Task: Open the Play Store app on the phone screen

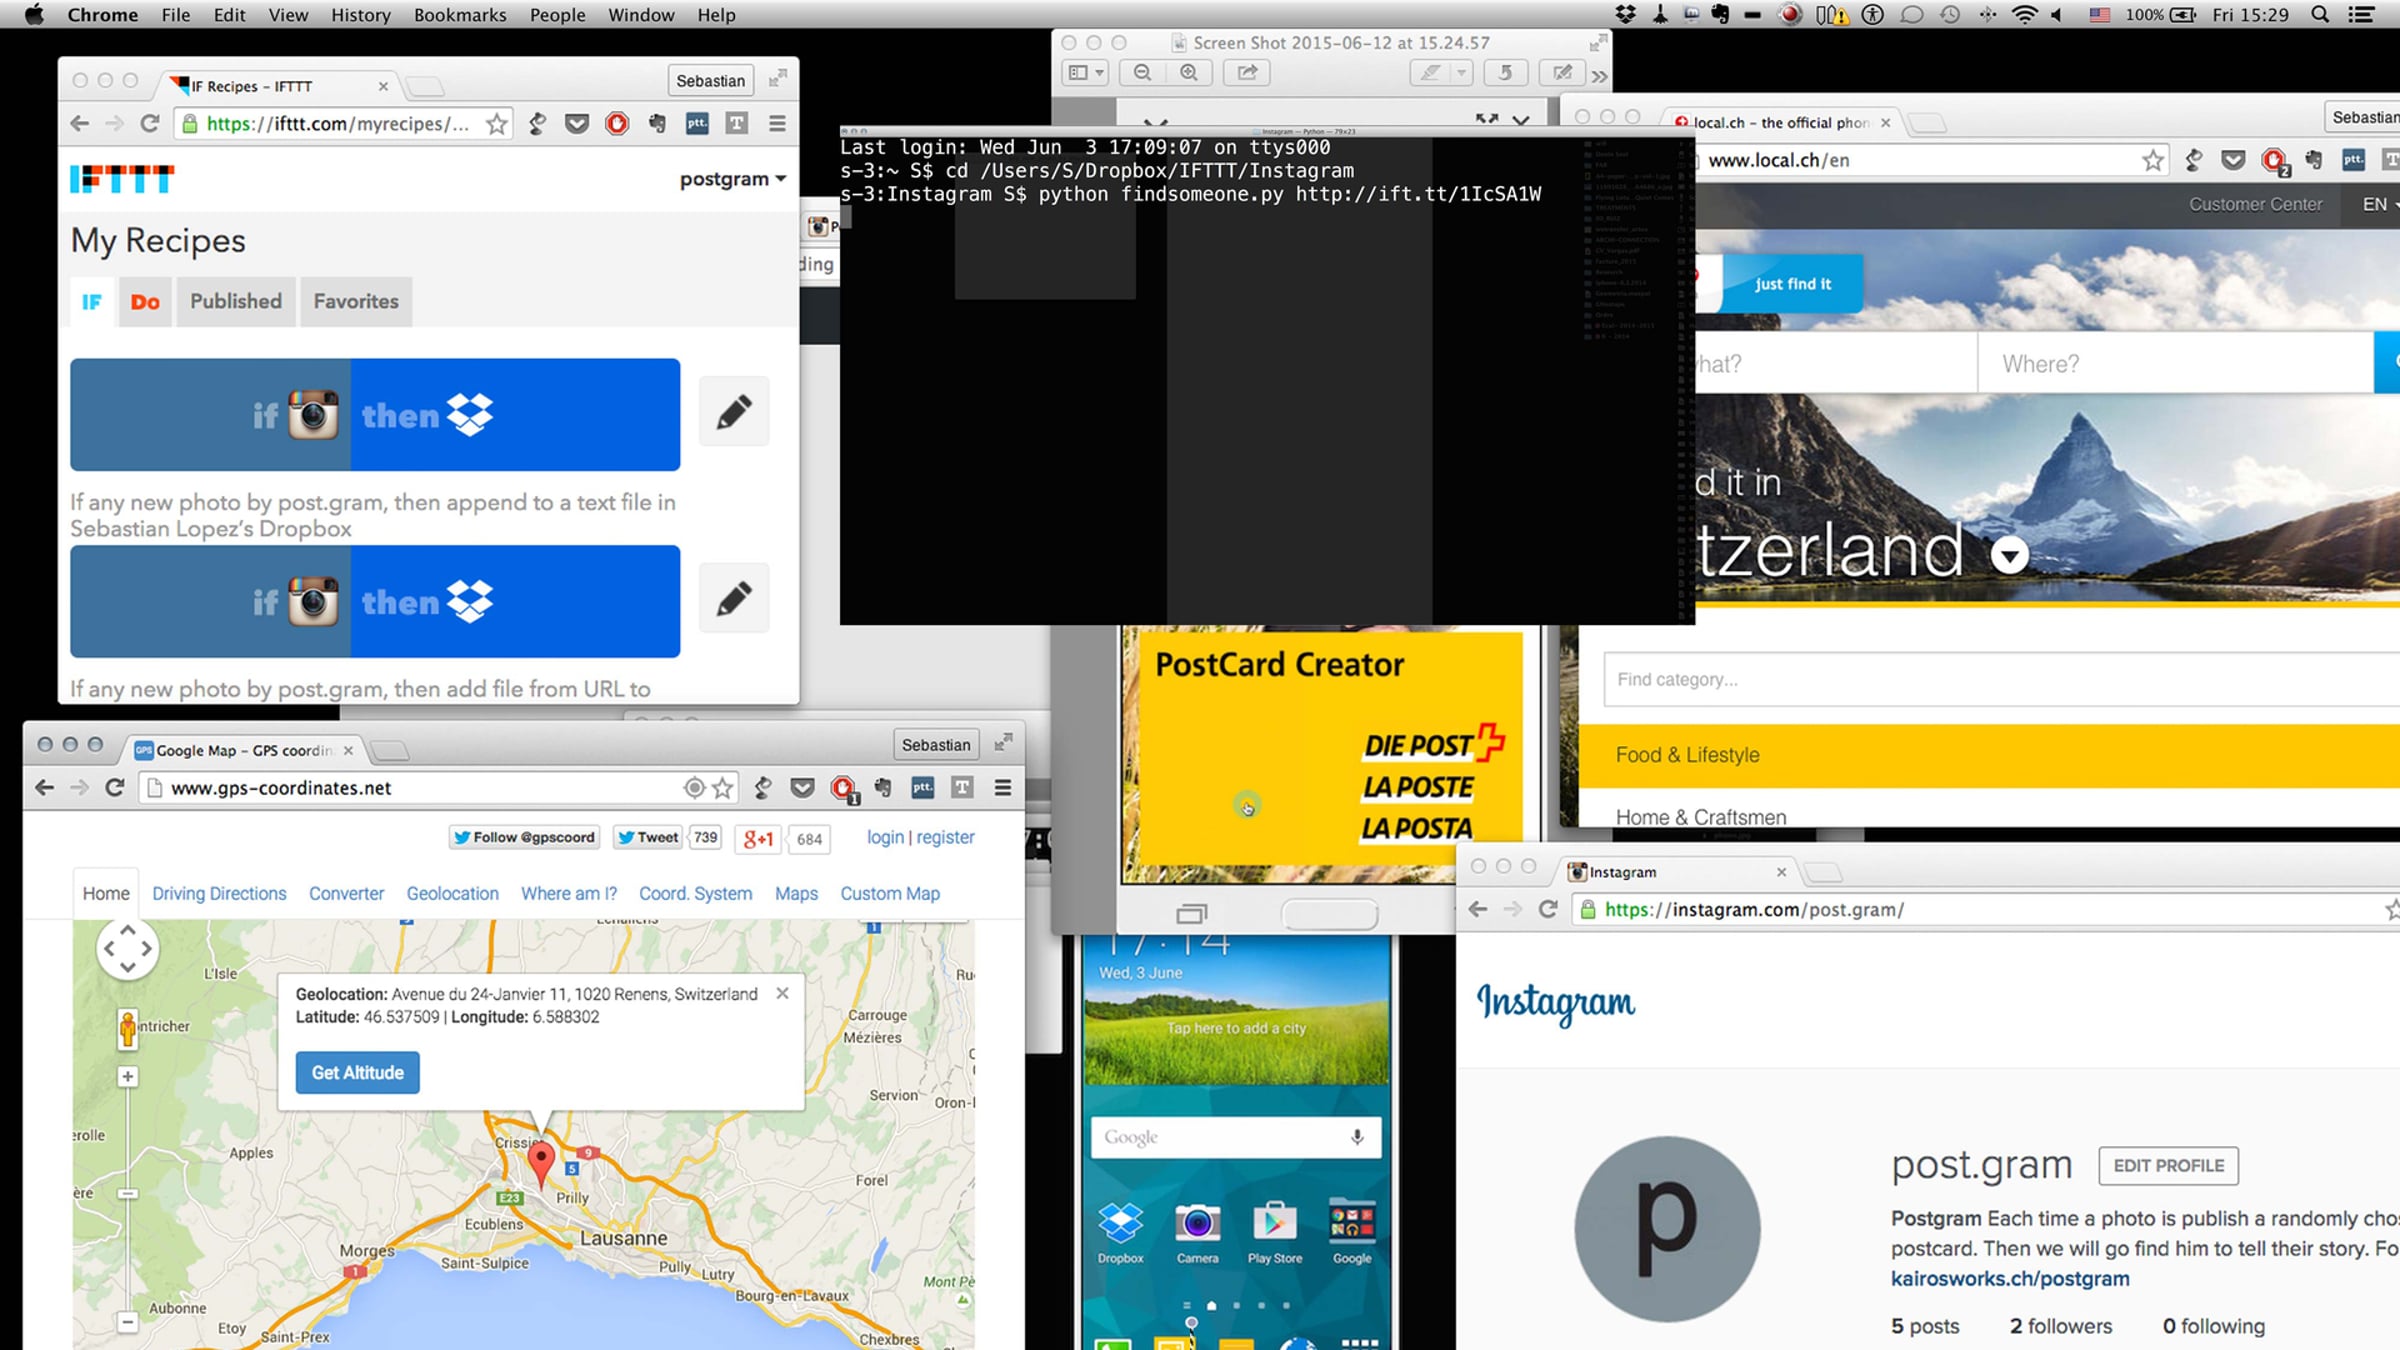Action: (1275, 1232)
